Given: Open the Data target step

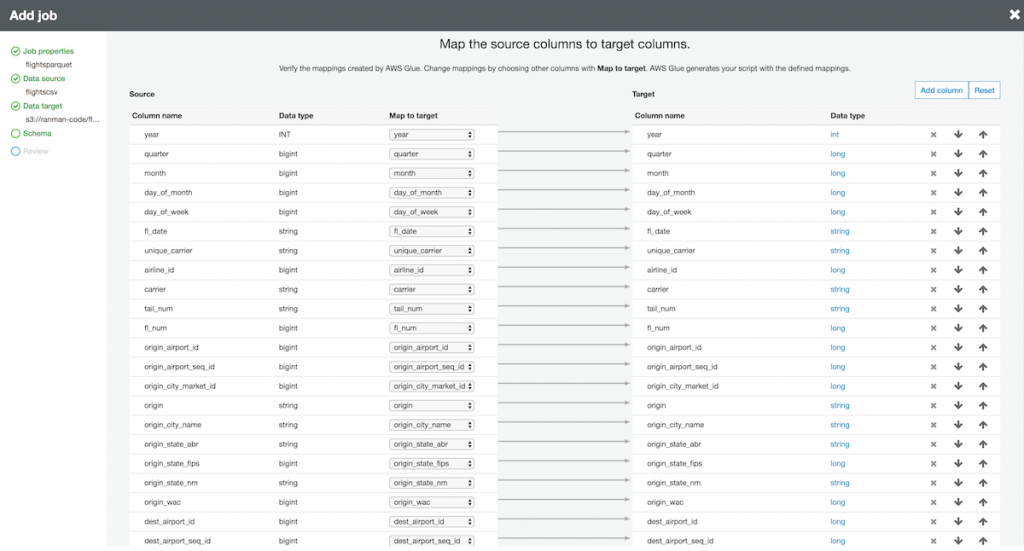Looking at the screenshot, I should click(x=43, y=105).
